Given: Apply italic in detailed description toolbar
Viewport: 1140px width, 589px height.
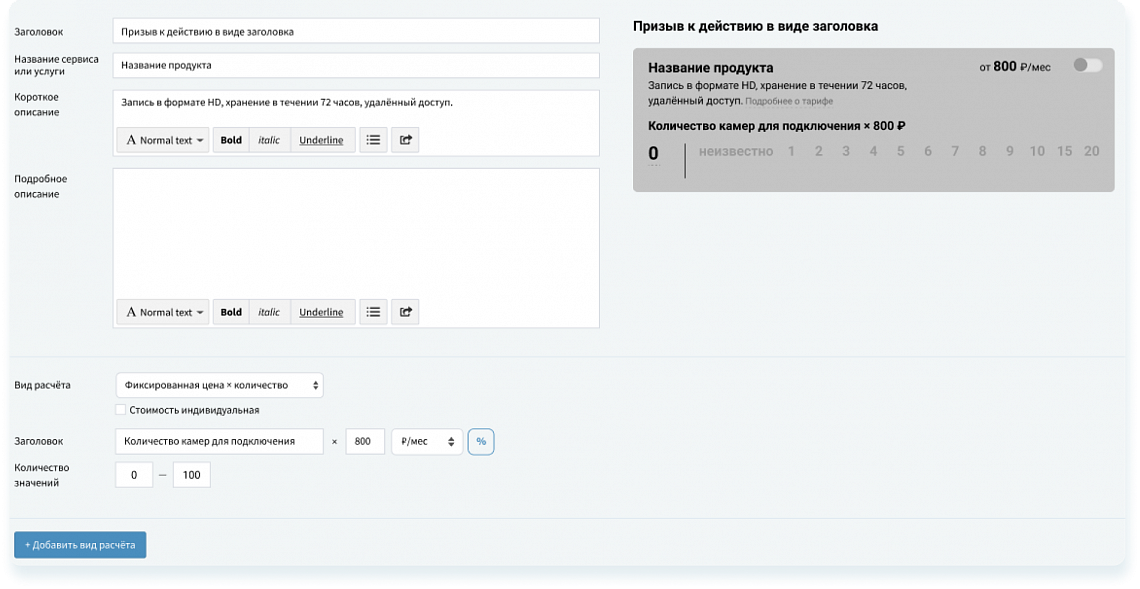Looking at the screenshot, I should pyautogui.click(x=269, y=311).
